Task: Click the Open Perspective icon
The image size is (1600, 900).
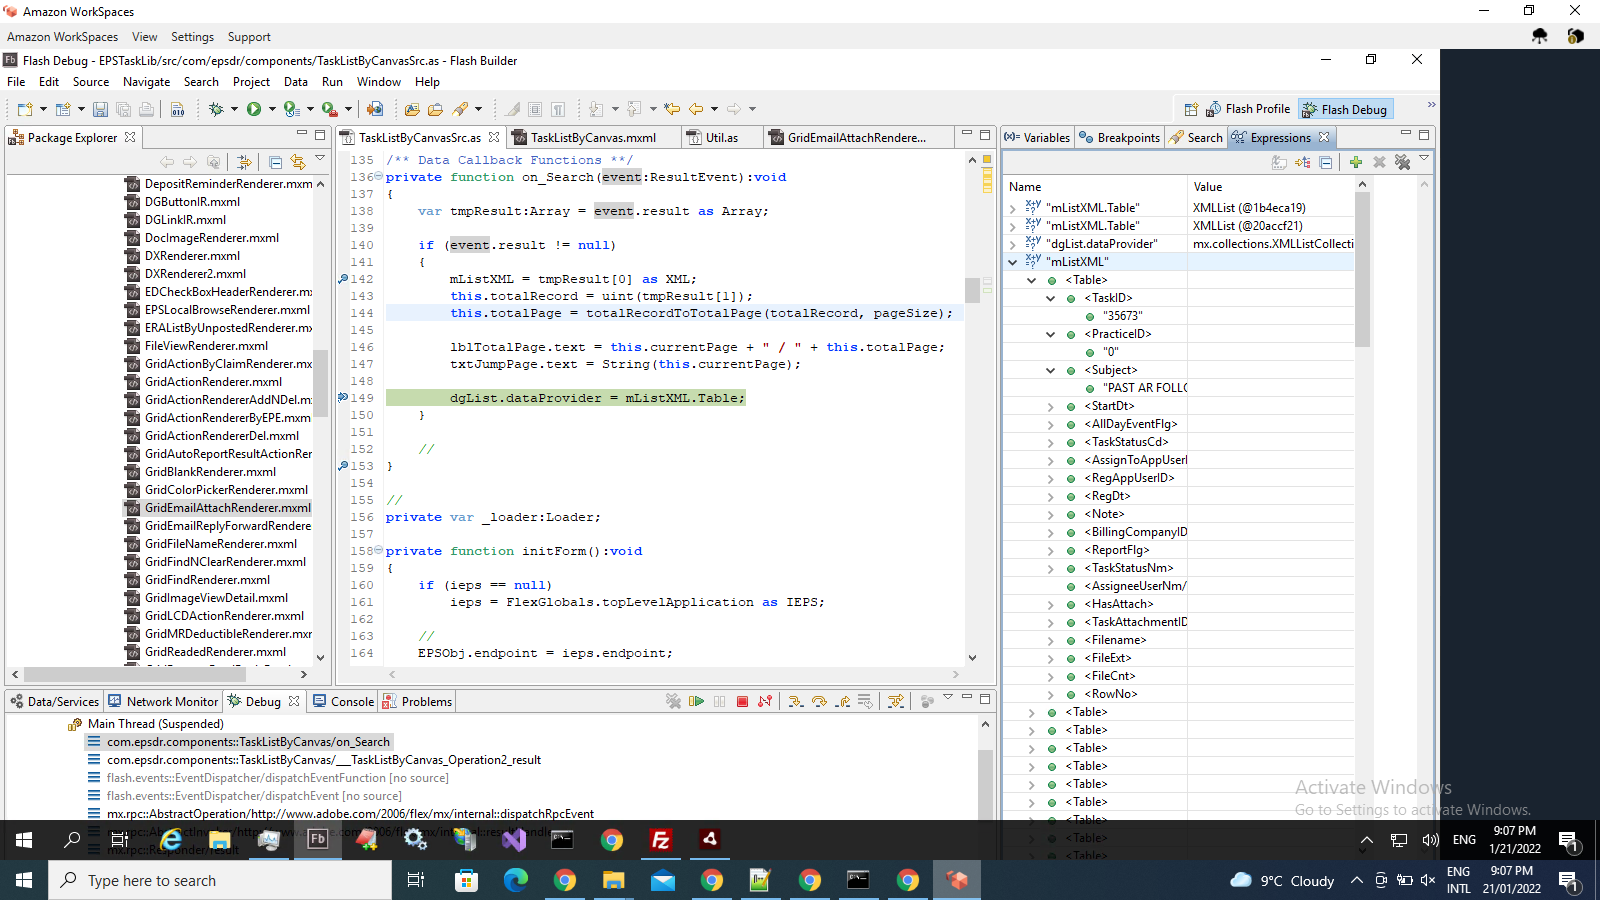Action: click(x=1191, y=109)
